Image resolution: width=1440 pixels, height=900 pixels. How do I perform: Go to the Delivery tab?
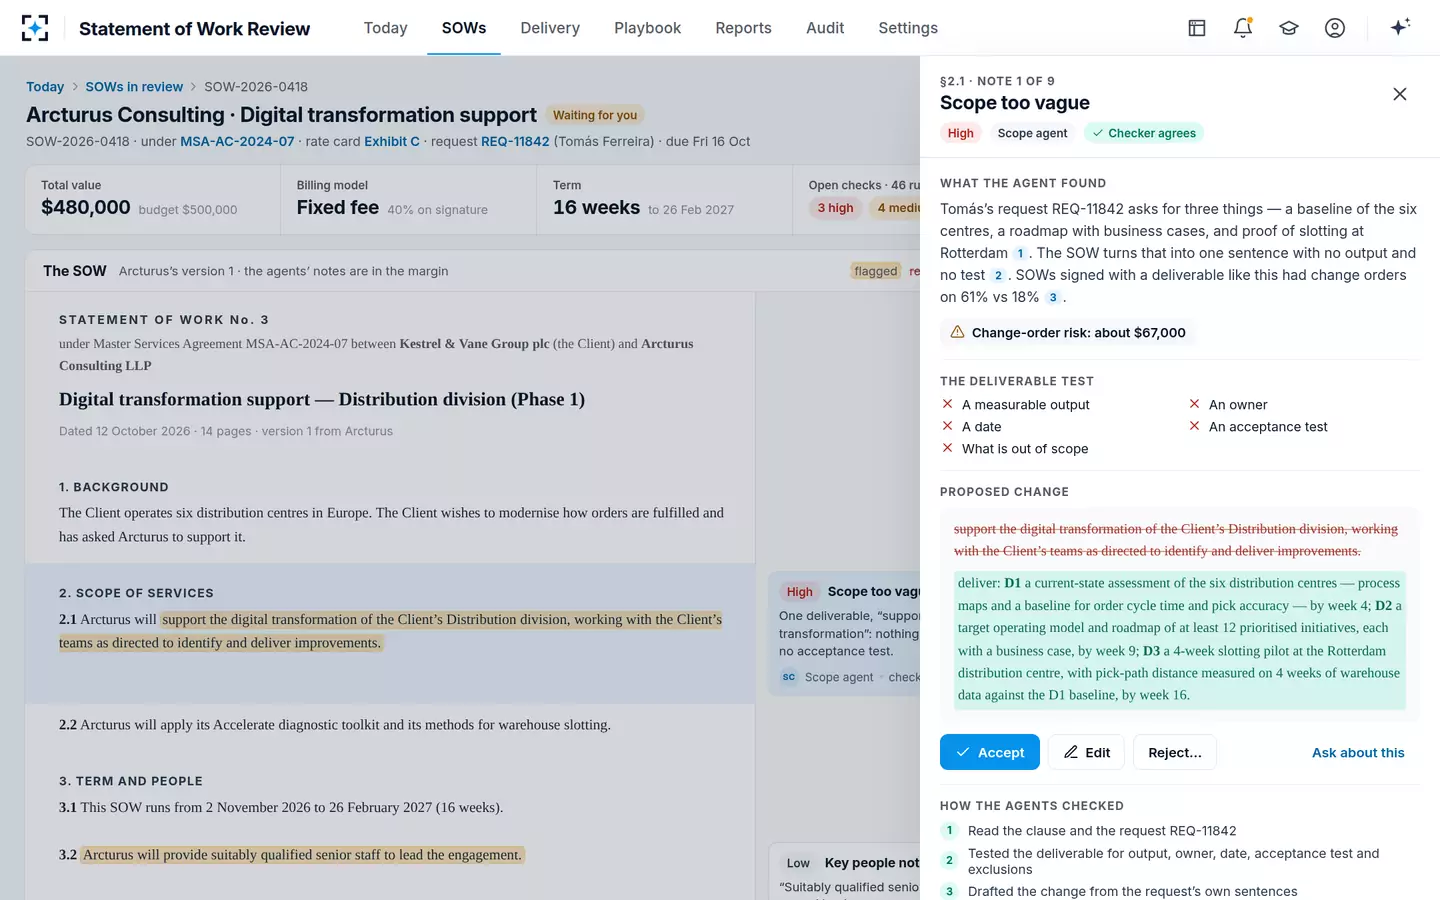(x=550, y=28)
